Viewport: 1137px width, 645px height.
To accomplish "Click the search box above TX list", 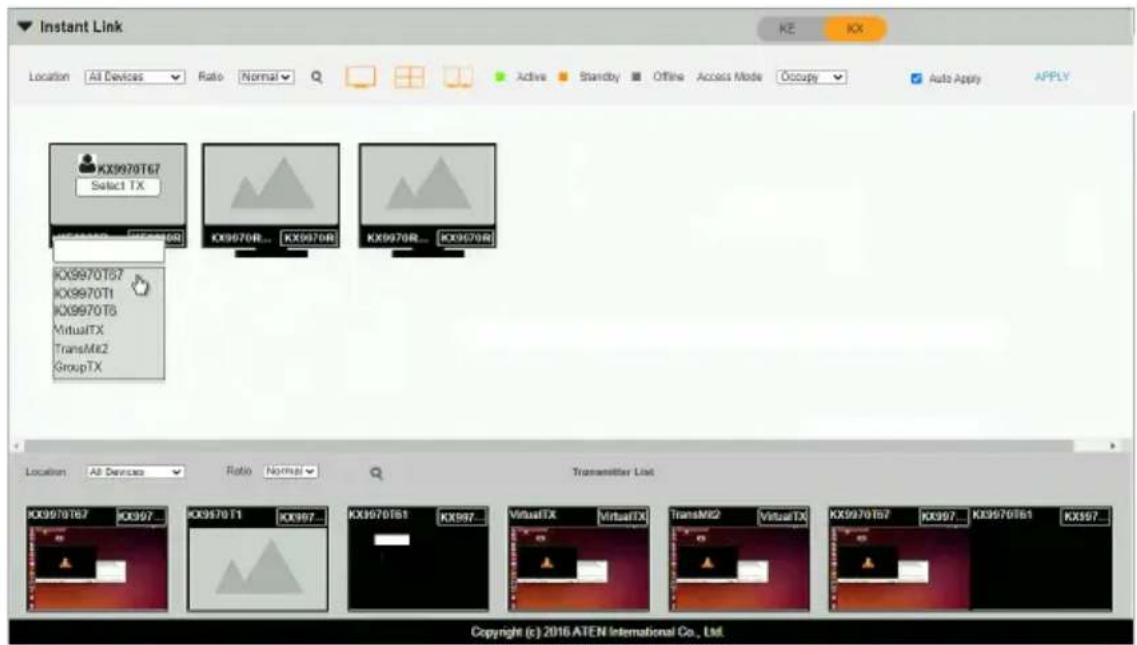I will (109, 252).
